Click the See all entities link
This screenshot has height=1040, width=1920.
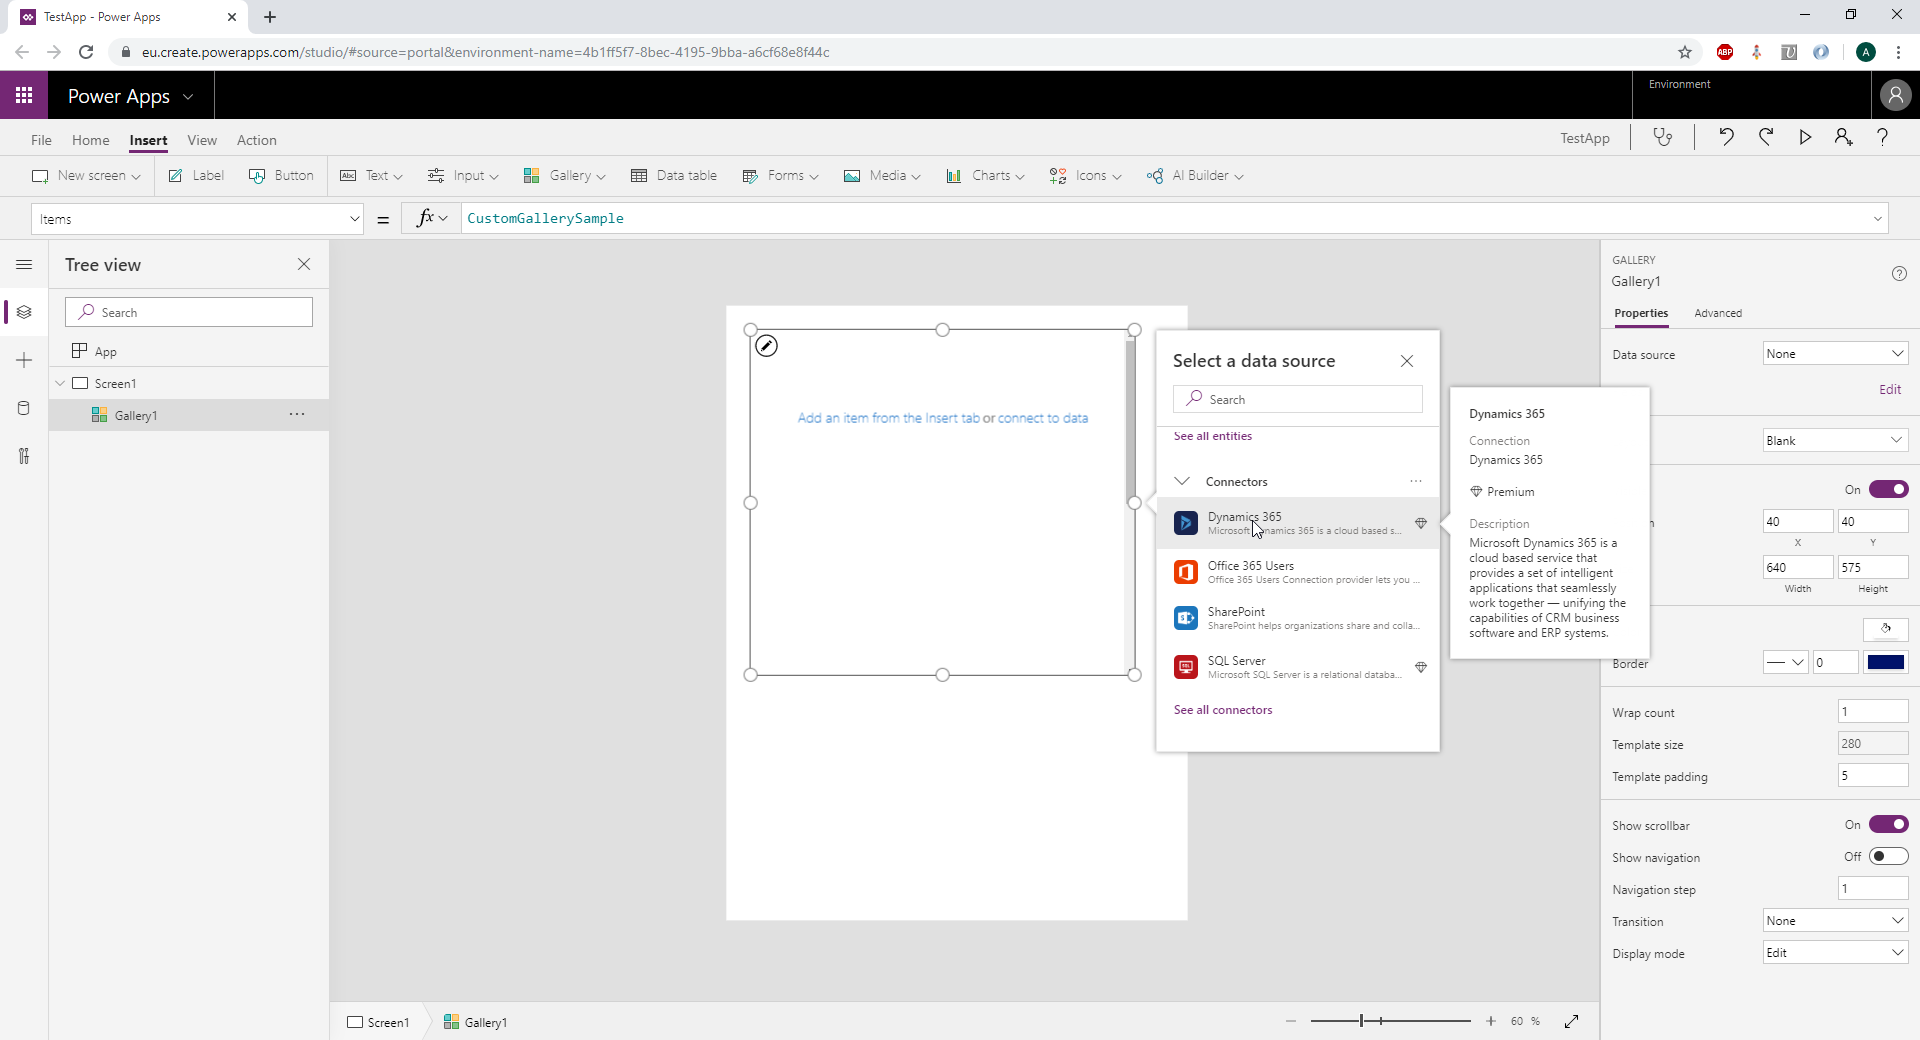[1212, 436]
